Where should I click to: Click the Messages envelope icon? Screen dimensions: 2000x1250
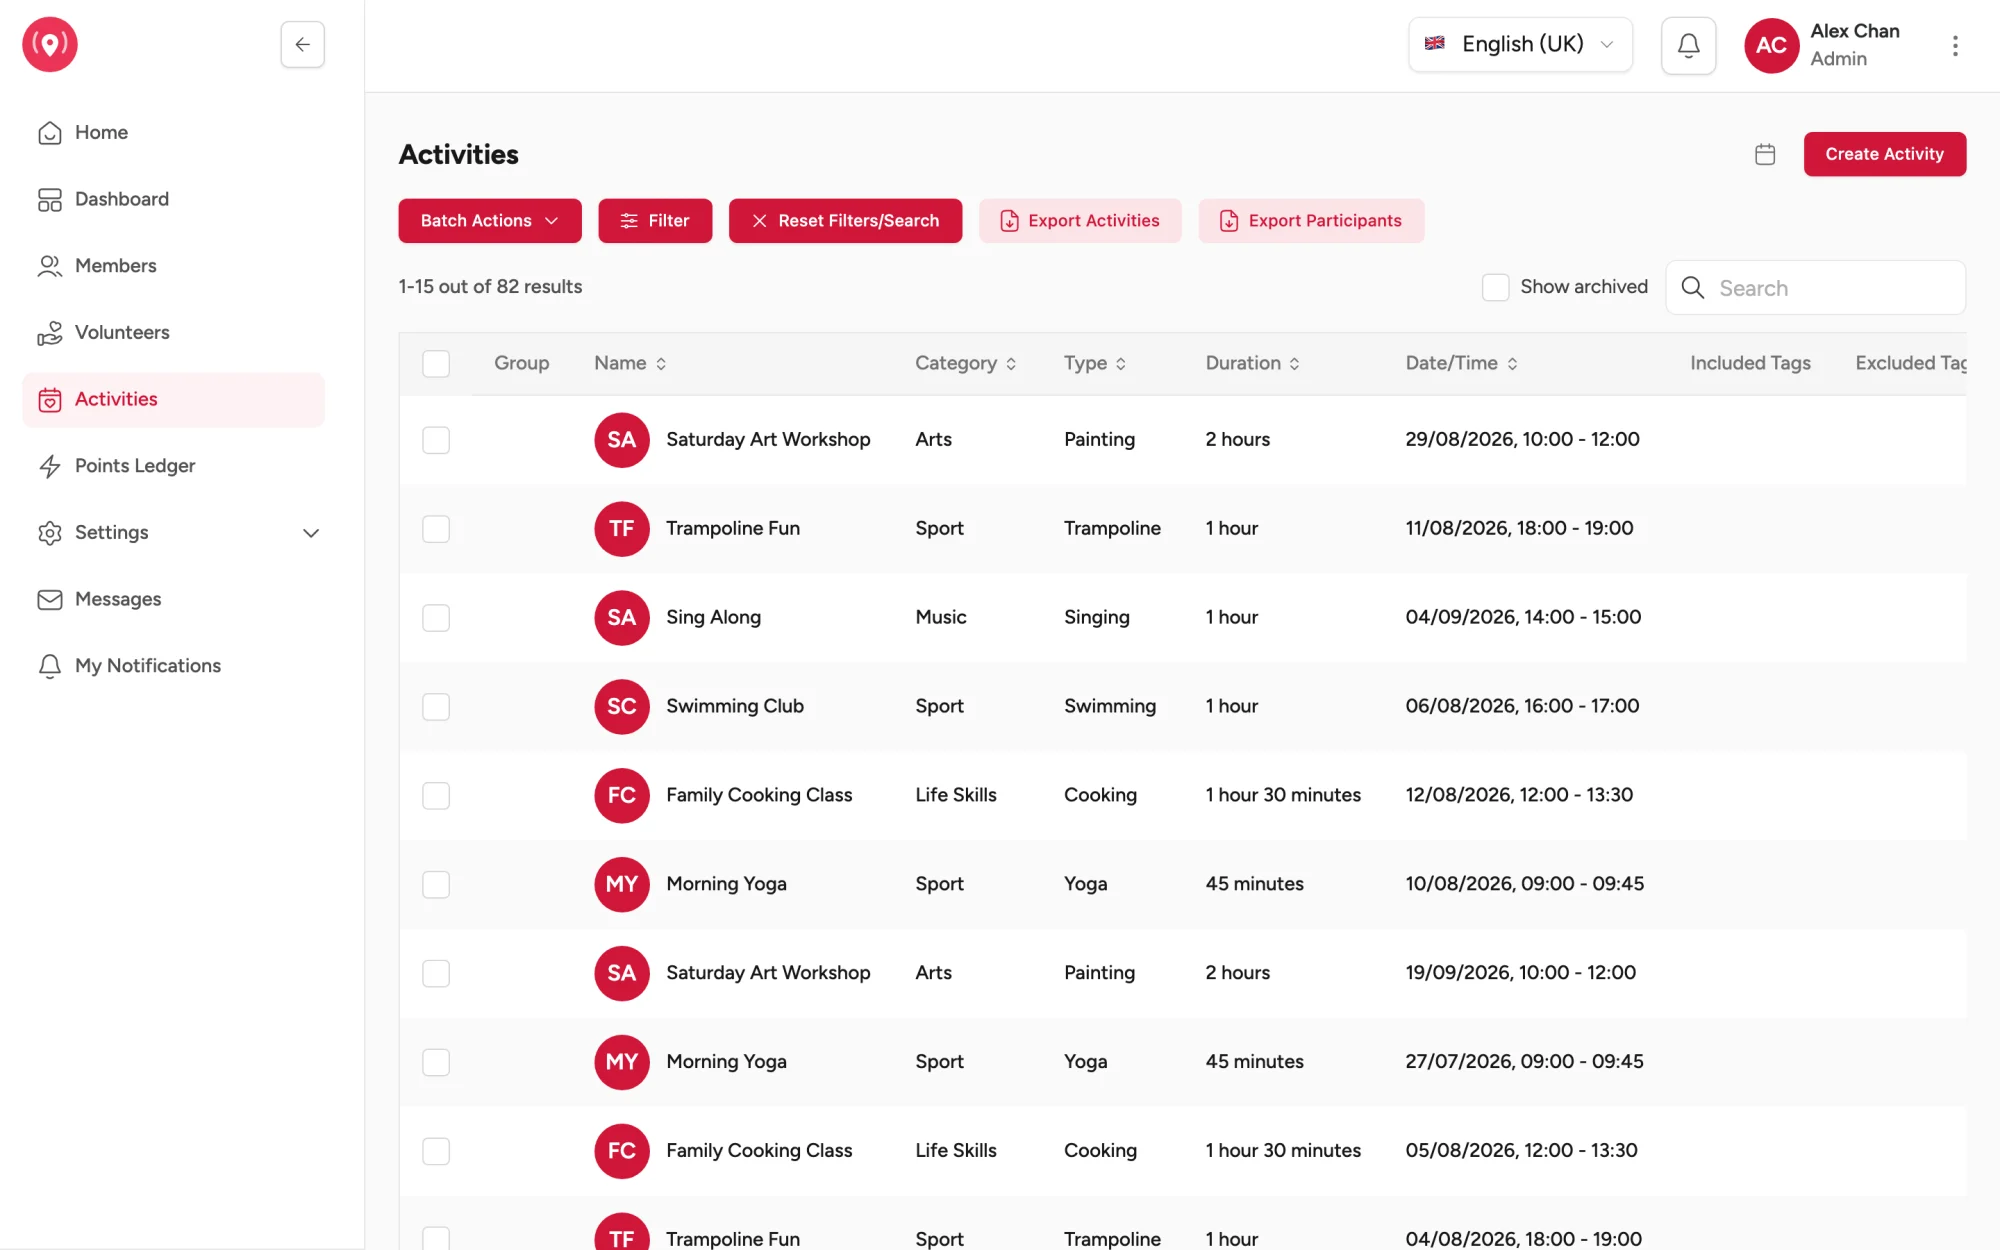[x=50, y=599]
